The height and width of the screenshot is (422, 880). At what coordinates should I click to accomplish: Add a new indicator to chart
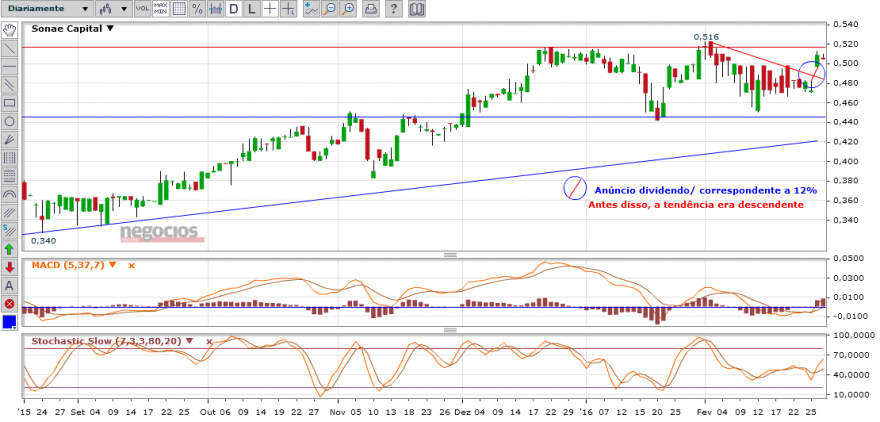tap(311, 8)
